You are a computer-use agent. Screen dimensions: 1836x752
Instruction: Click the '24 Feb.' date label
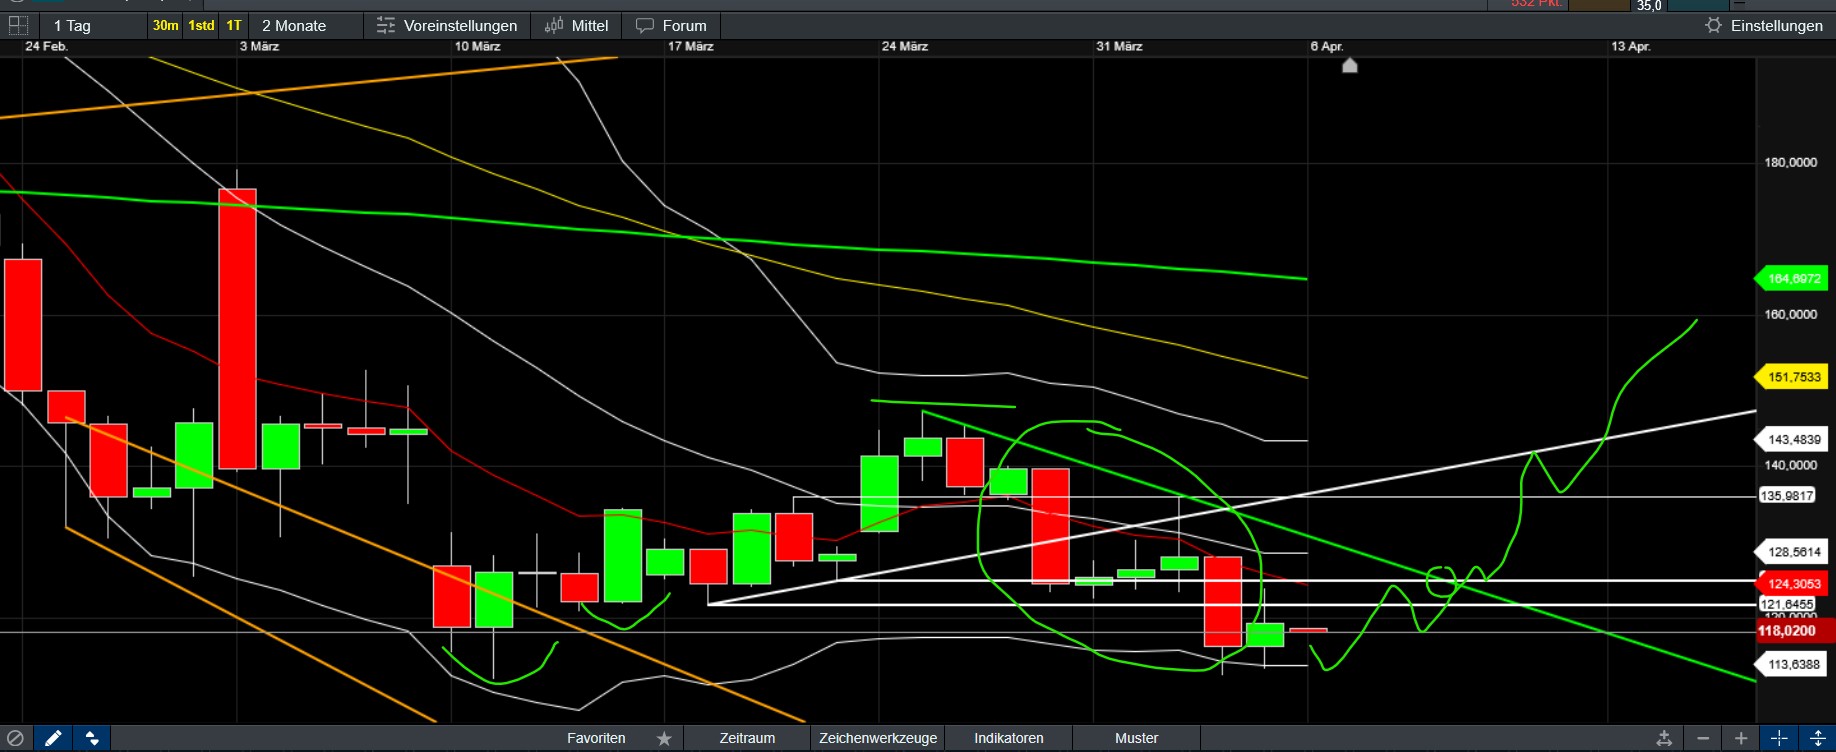(x=46, y=47)
